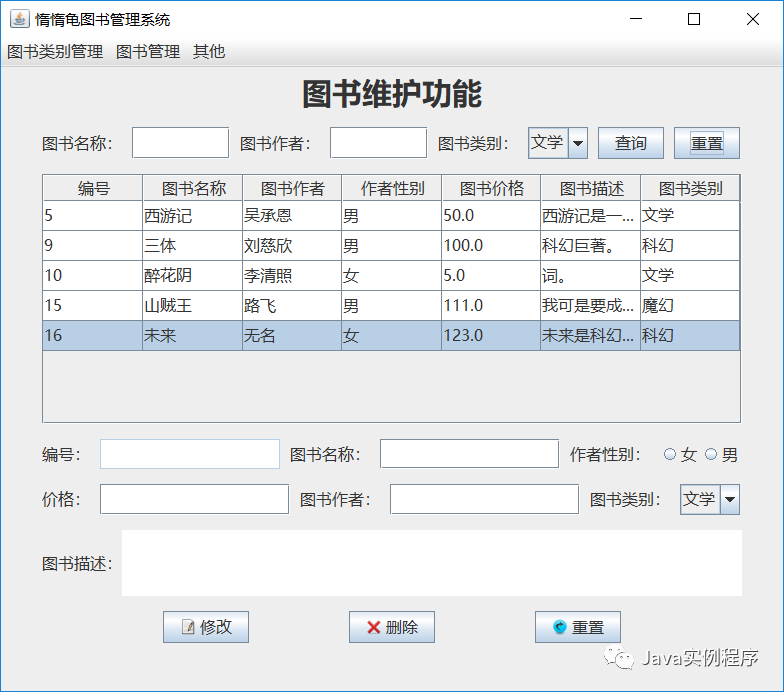
Task: Click the 李清照 author cell
Action: pyautogui.click(x=292, y=276)
